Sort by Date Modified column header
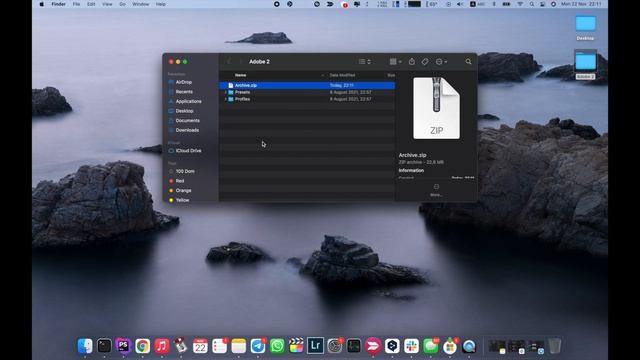This screenshot has width=640, height=360. (x=342, y=75)
